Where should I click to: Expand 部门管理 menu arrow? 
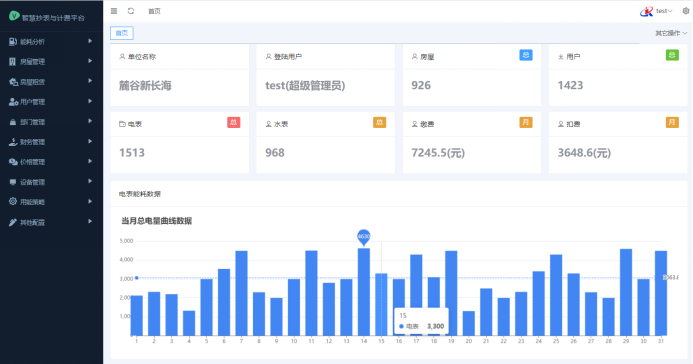point(90,121)
